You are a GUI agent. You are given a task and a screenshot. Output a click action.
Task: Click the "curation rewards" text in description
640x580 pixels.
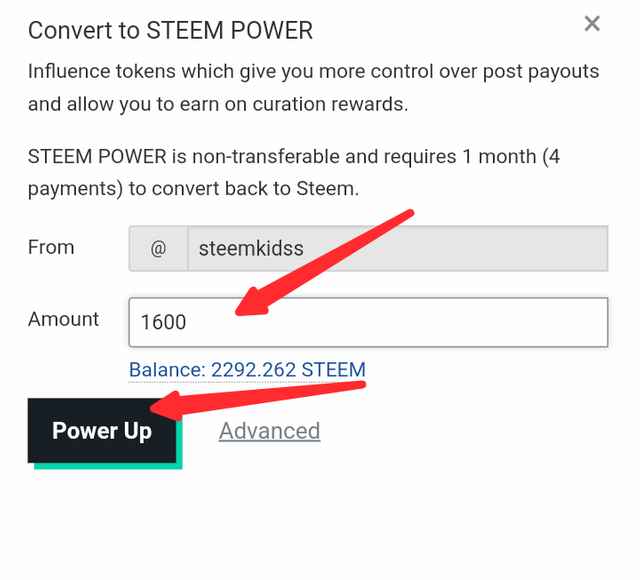pyautogui.click(x=330, y=104)
